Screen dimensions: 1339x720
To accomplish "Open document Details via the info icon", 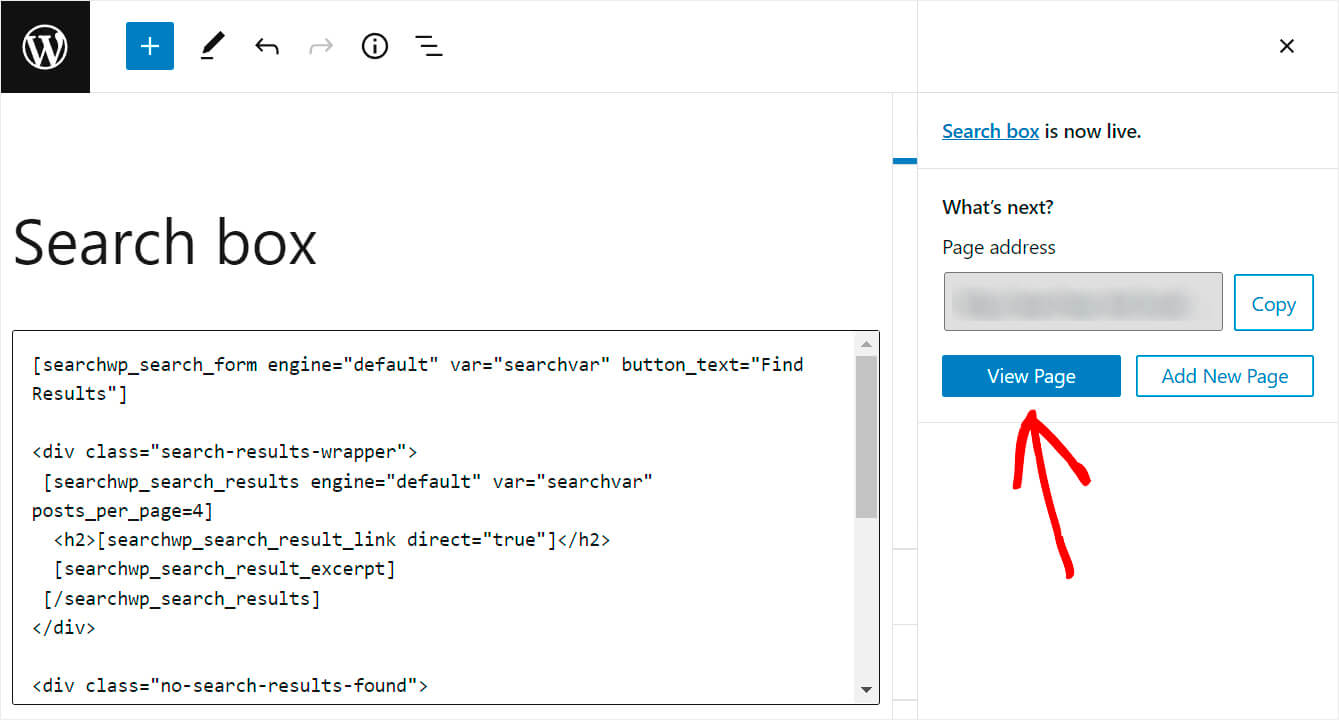I will pyautogui.click(x=374, y=46).
